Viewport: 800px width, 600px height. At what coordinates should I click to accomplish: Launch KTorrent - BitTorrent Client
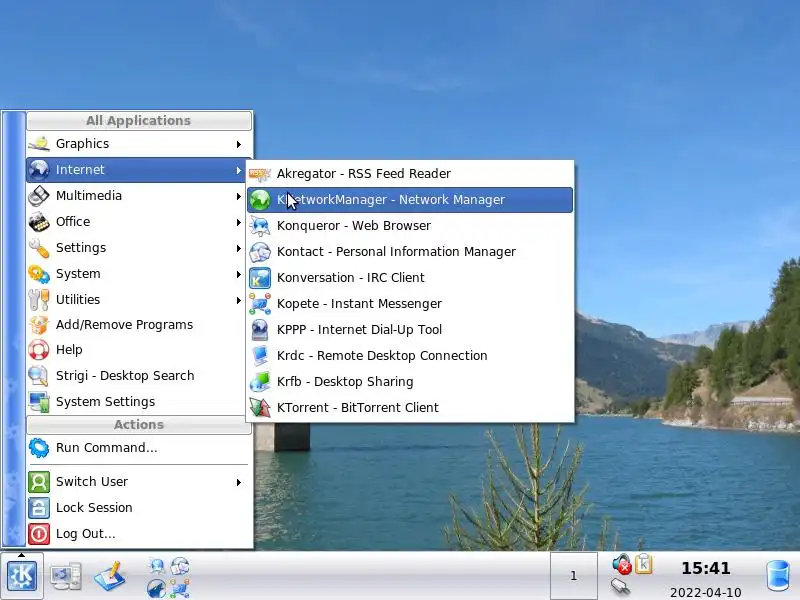pos(410,408)
